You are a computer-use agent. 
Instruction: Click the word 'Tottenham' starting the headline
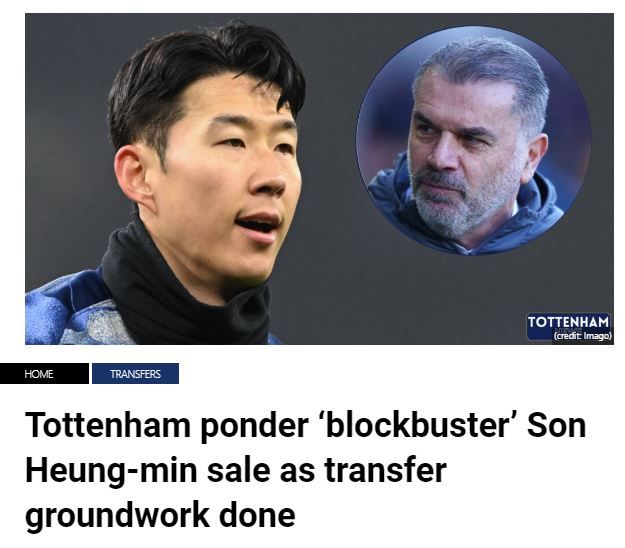click(108, 426)
